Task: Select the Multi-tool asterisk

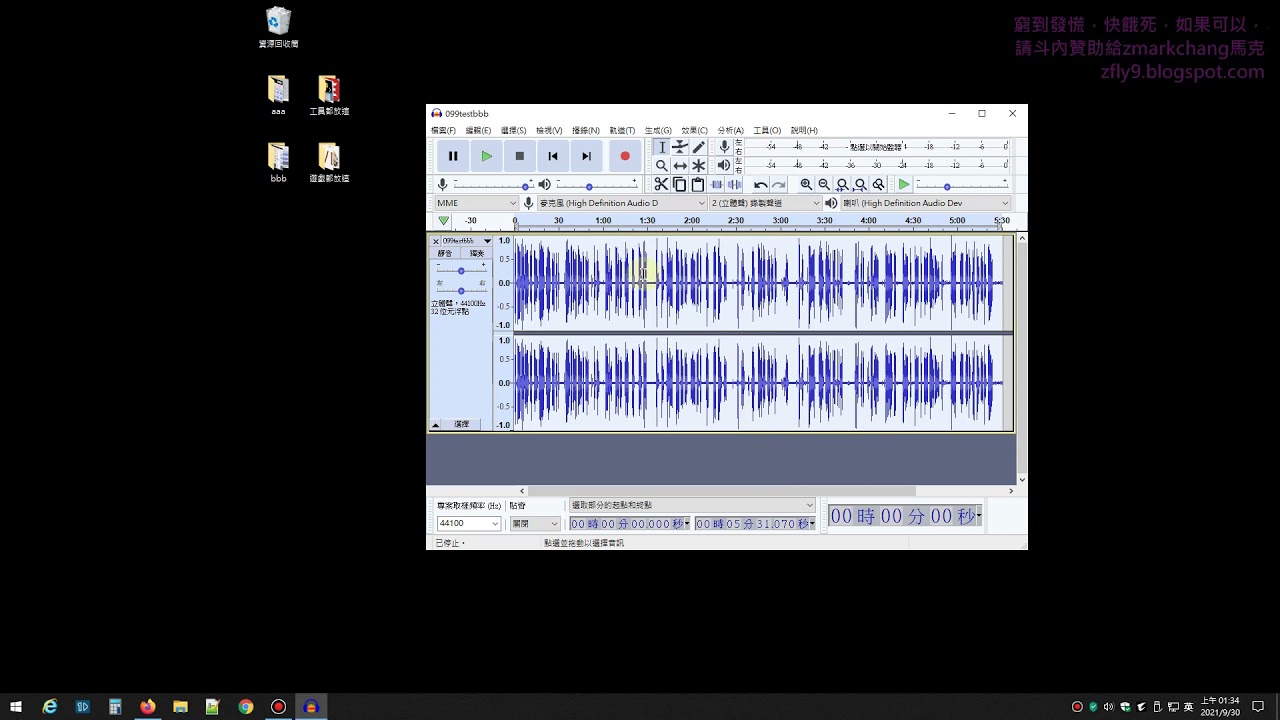Action: coord(699,165)
